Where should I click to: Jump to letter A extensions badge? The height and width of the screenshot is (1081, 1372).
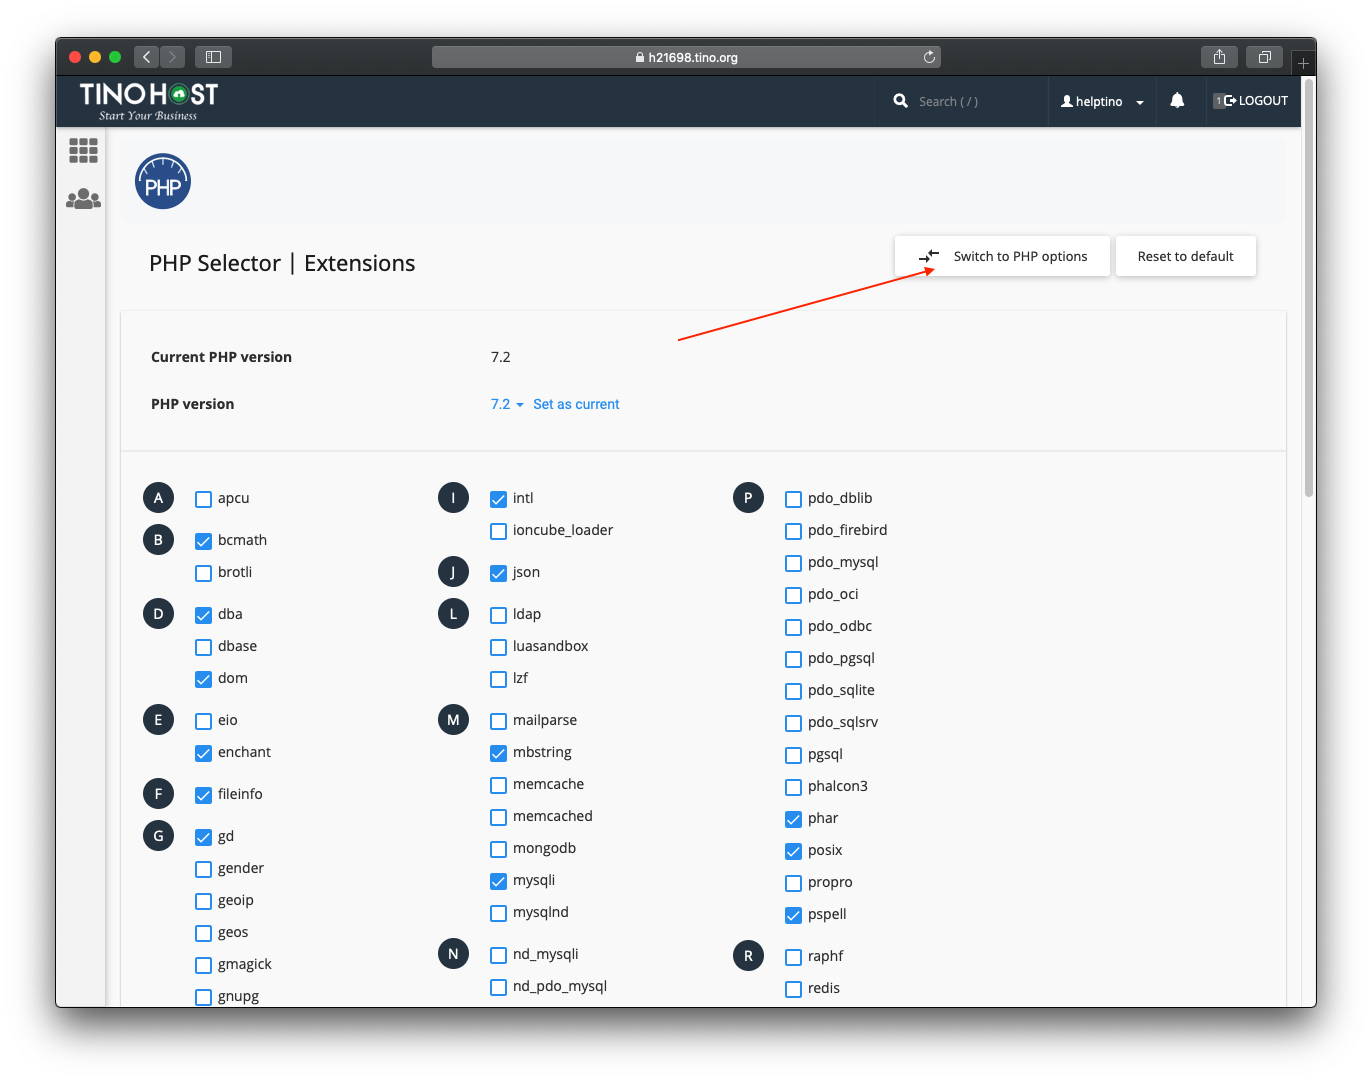[x=158, y=498]
